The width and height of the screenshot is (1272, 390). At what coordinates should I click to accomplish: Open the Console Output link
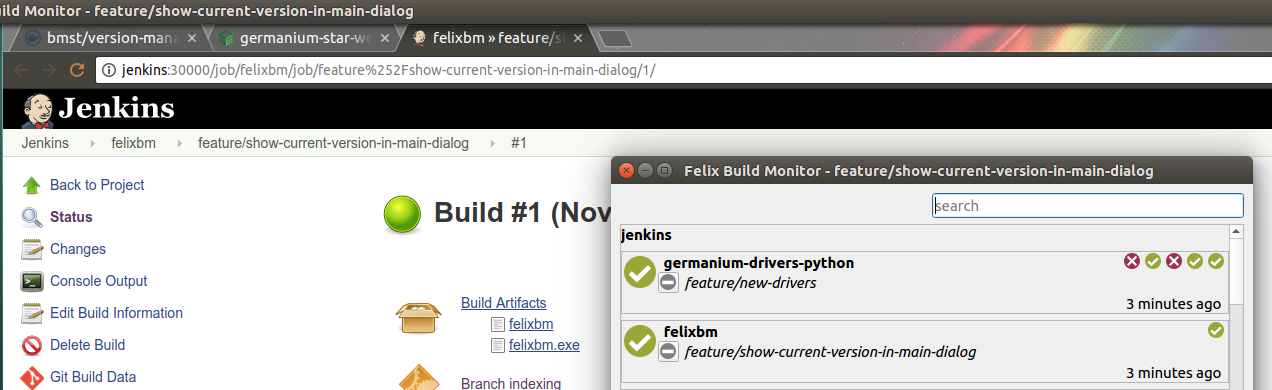tap(99, 281)
